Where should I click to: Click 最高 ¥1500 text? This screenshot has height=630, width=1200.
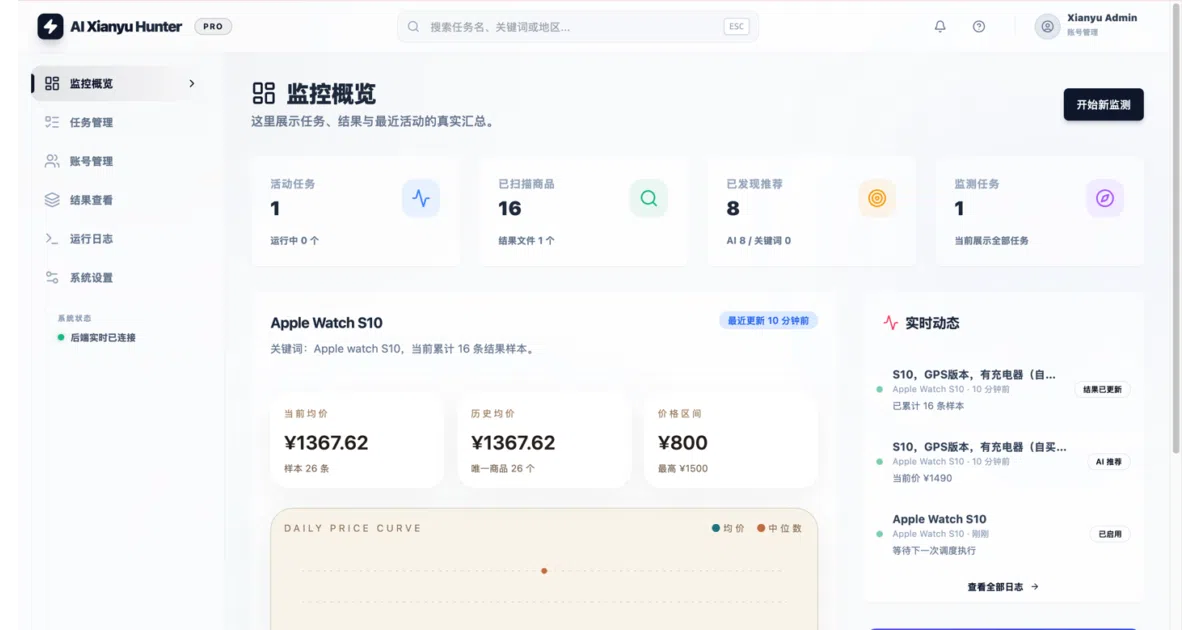click(x=683, y=468)
